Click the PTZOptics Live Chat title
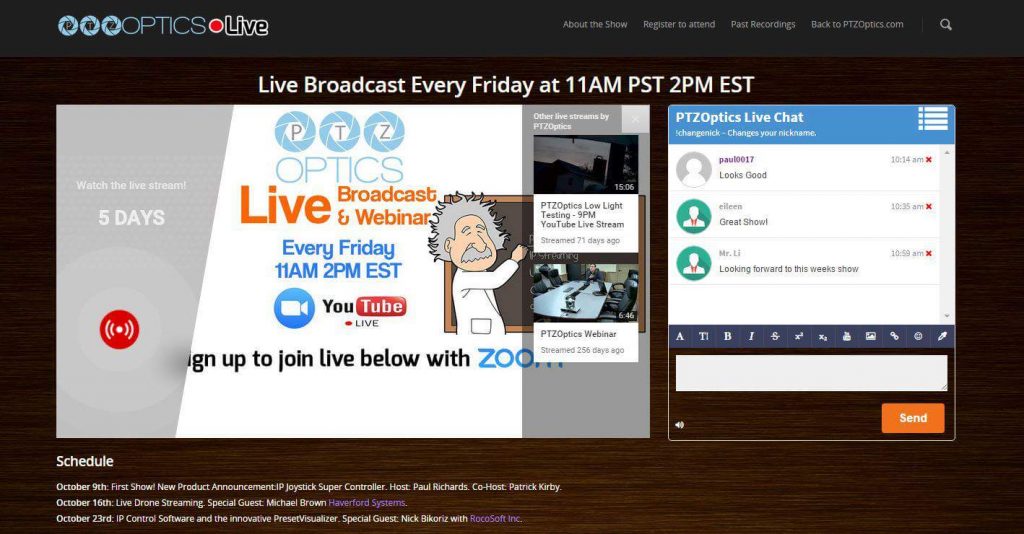Screen dimensions: 1024x534 tap(739, 118)
